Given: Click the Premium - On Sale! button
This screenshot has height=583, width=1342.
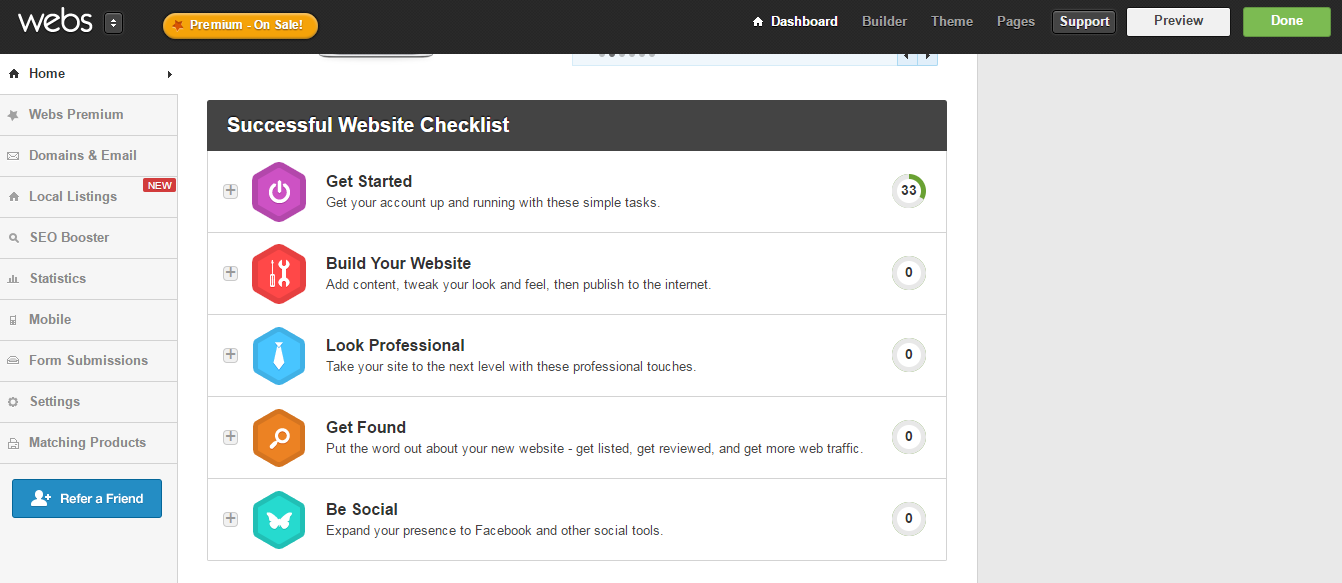Looking at the screenshot, I should click(x=240, y=25).
